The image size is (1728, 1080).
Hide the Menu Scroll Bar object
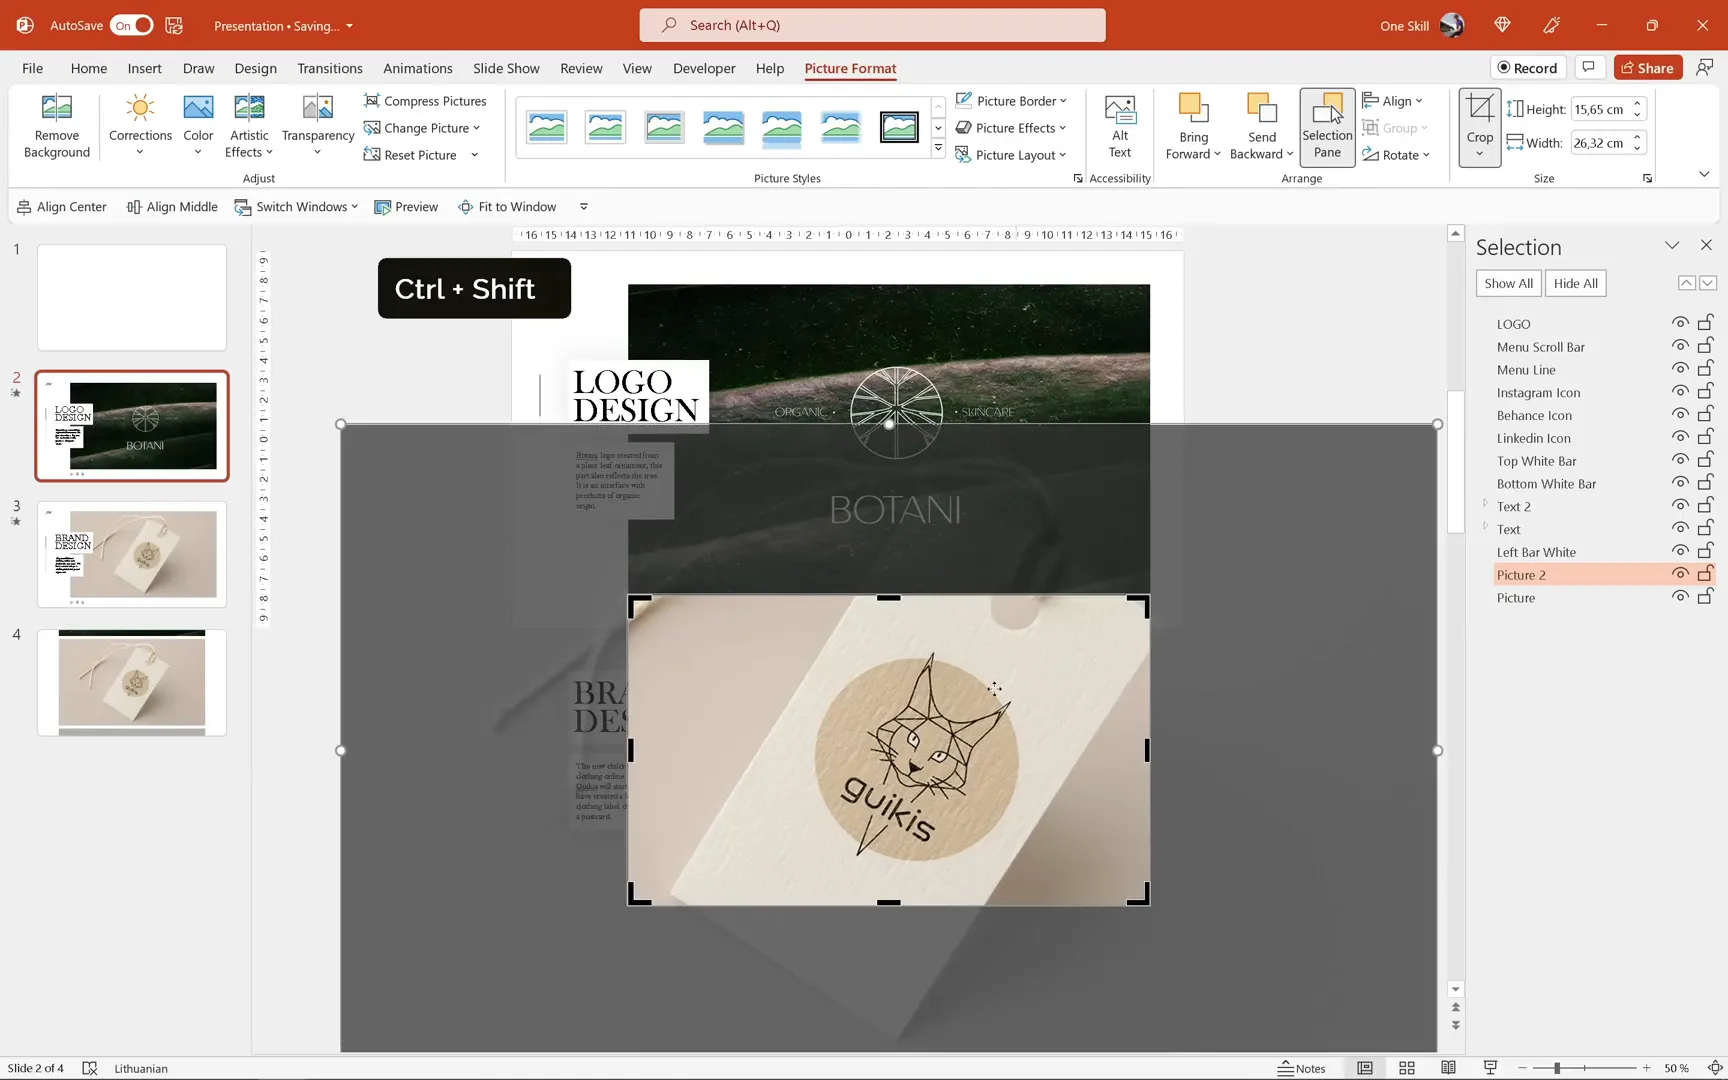pos(1680,346)
